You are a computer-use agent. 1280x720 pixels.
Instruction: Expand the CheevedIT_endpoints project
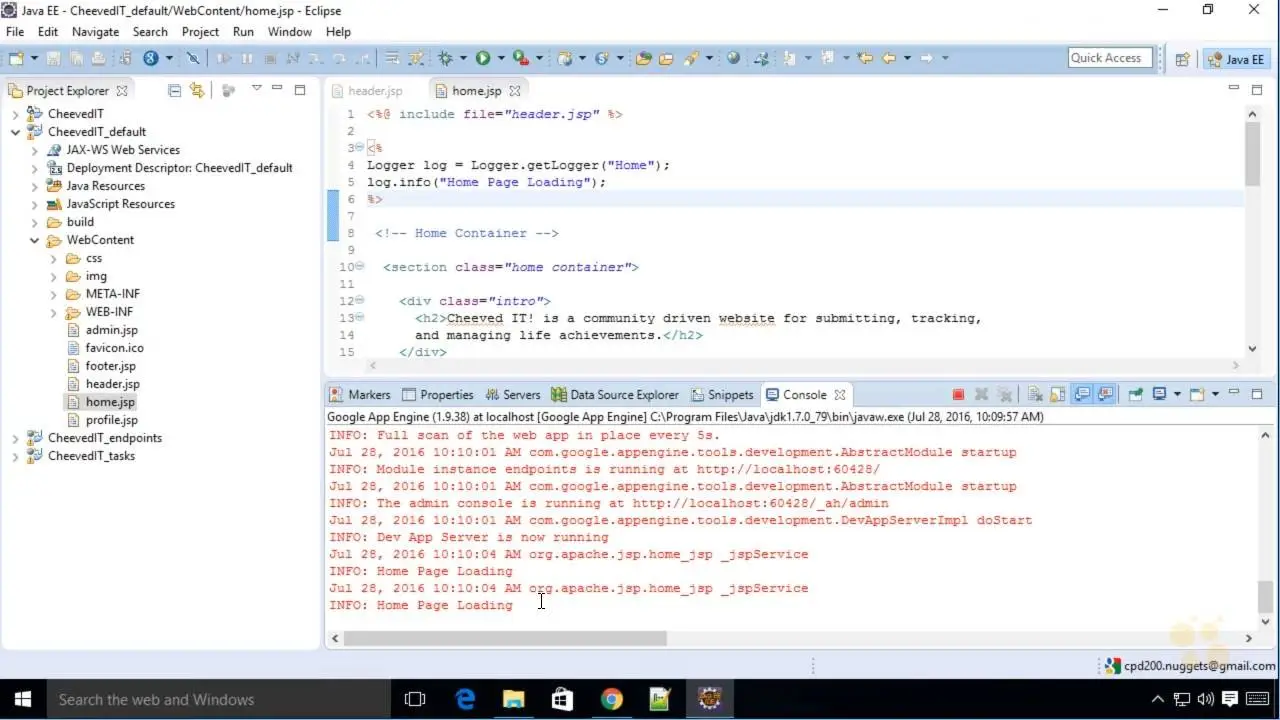click(16, 438)
